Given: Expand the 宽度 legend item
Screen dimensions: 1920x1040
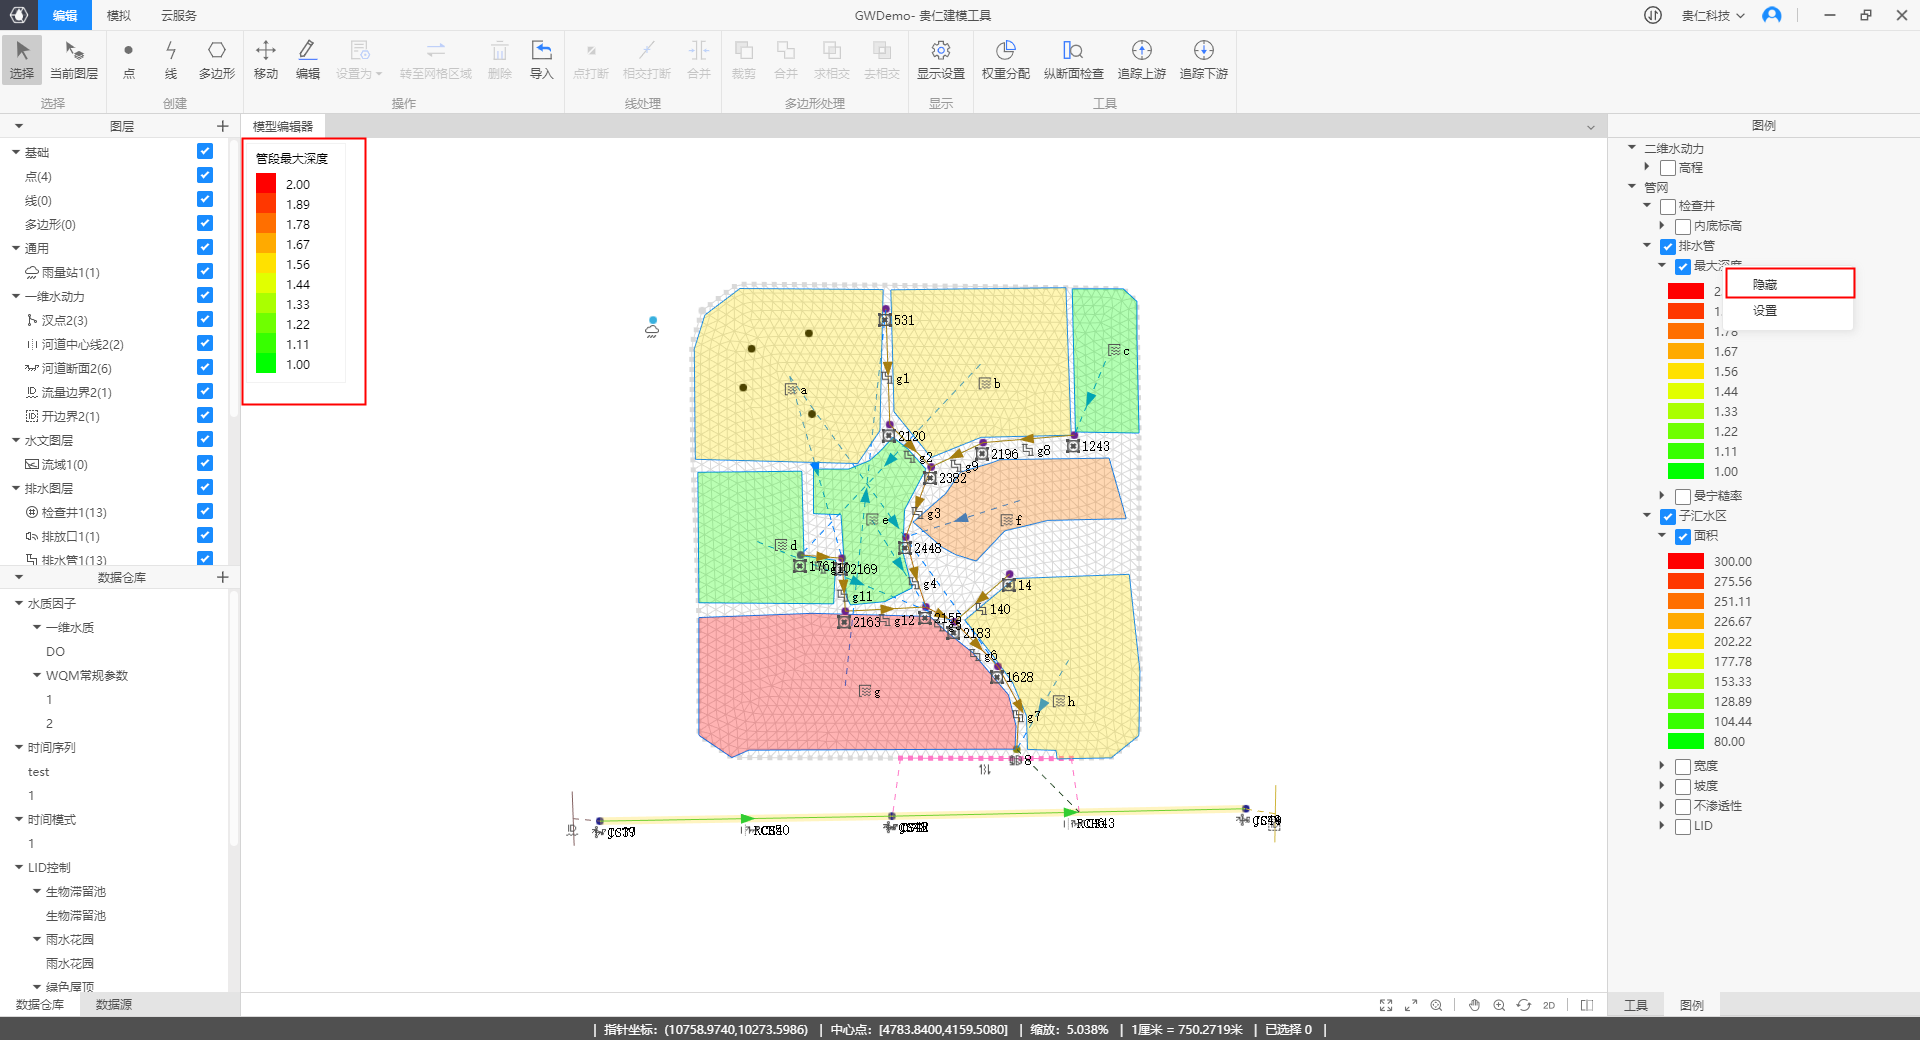Looking at the screenshot, I should point(1662,766).
